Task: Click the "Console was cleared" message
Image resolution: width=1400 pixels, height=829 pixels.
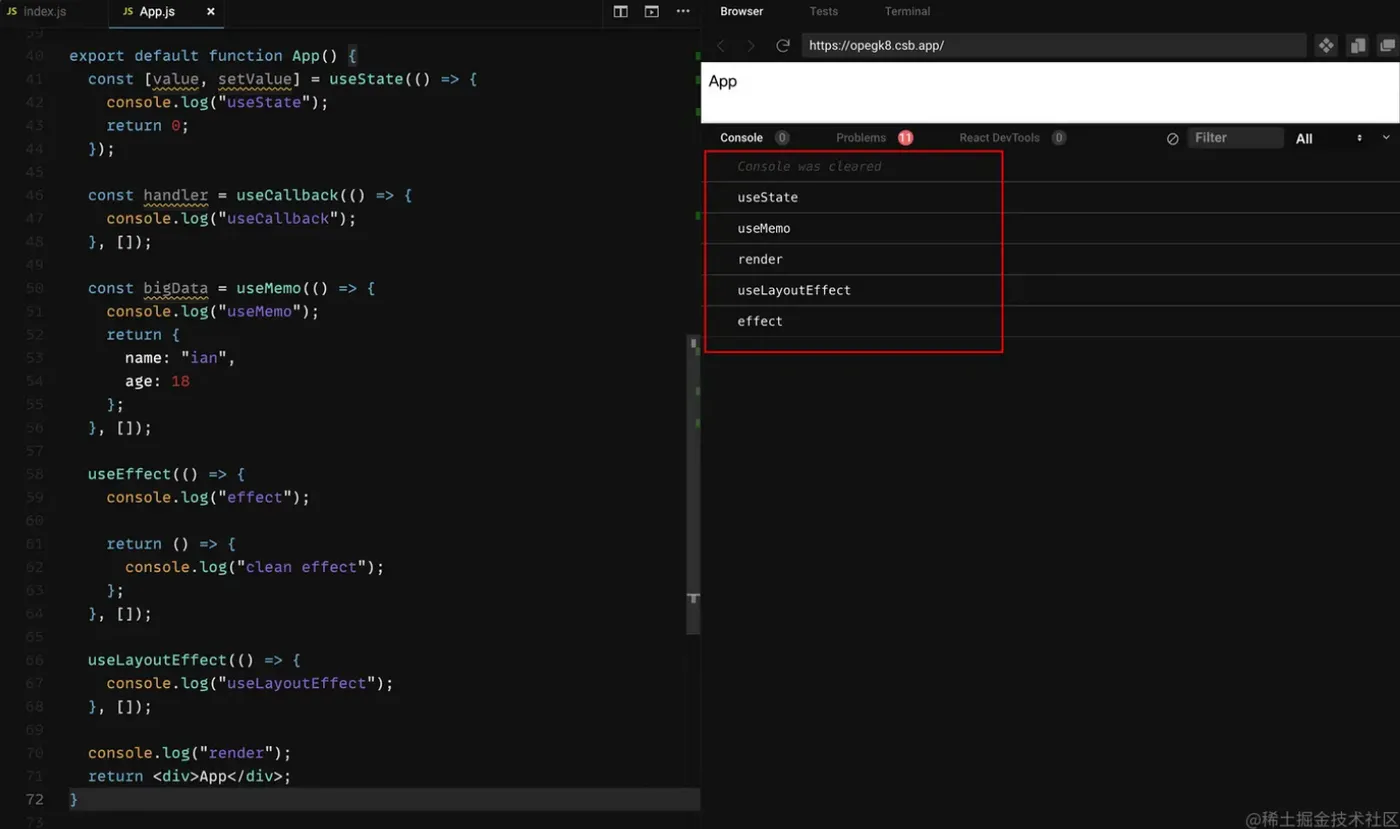Action: pos(809,167)
